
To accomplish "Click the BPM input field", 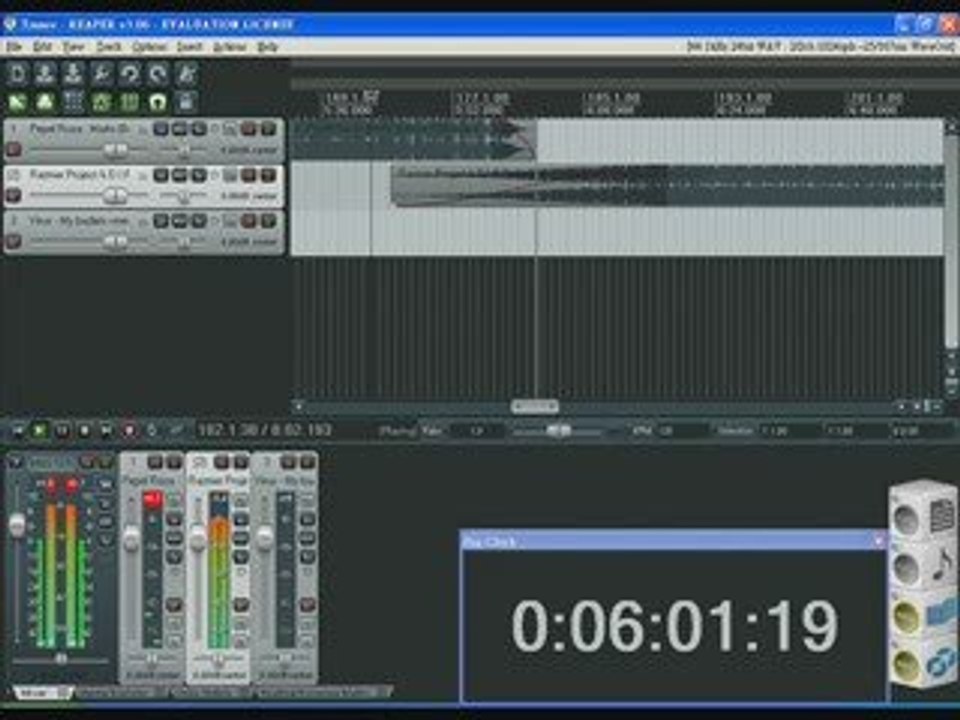I will pos(681,431).
